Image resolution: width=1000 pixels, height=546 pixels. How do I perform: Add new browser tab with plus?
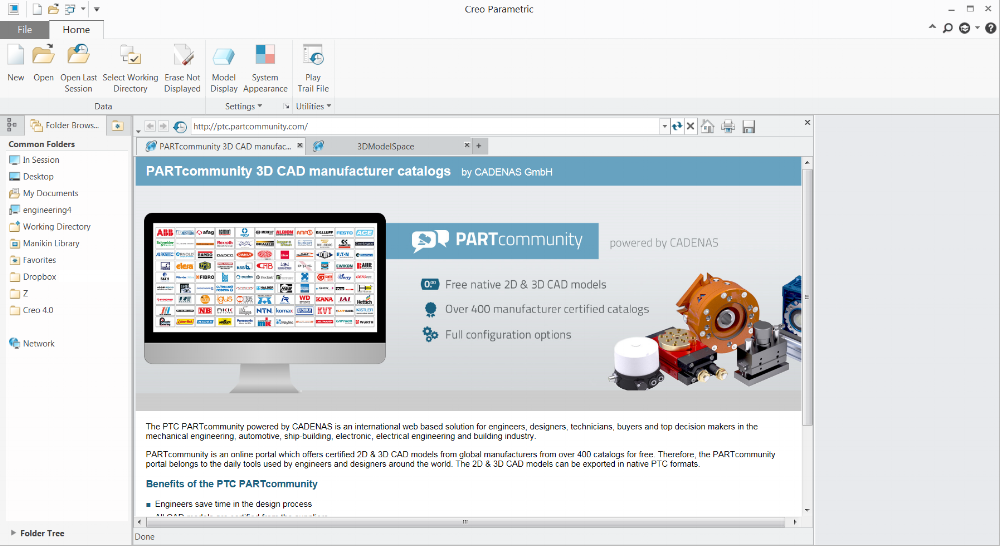click(479, 146)
